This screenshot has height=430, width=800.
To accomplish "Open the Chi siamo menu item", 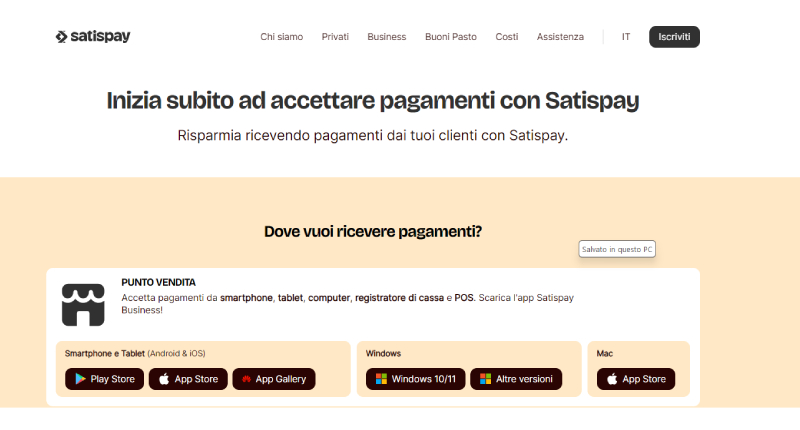I will tap(282, 37).
